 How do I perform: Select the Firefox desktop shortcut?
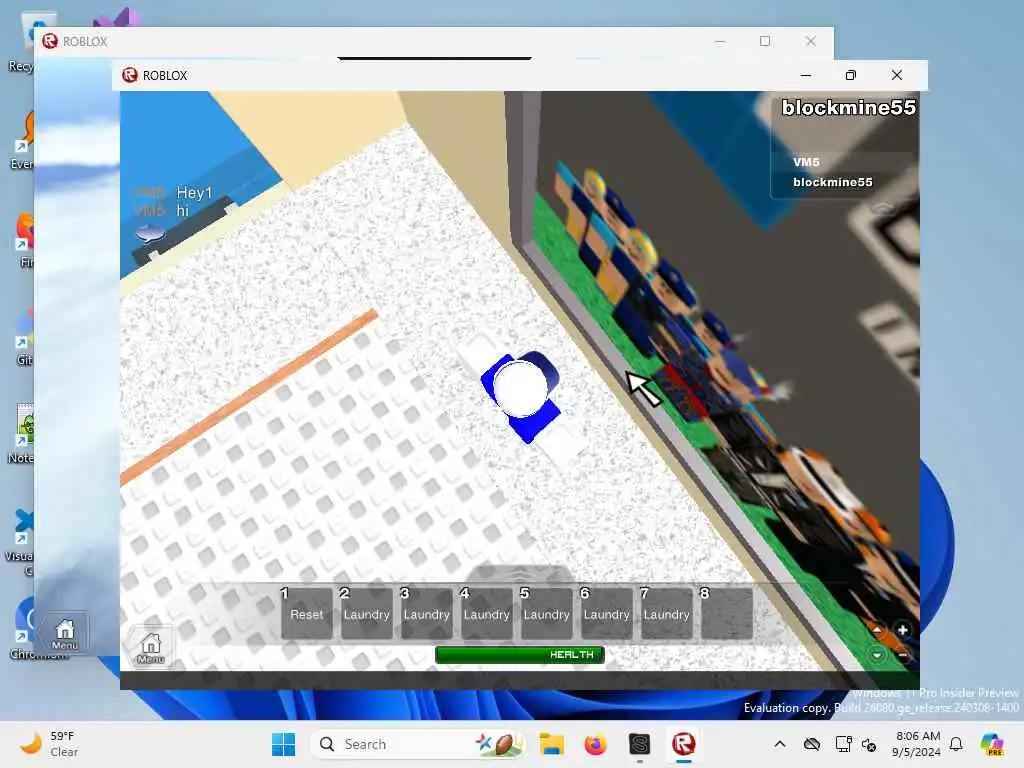click(24, 240)
